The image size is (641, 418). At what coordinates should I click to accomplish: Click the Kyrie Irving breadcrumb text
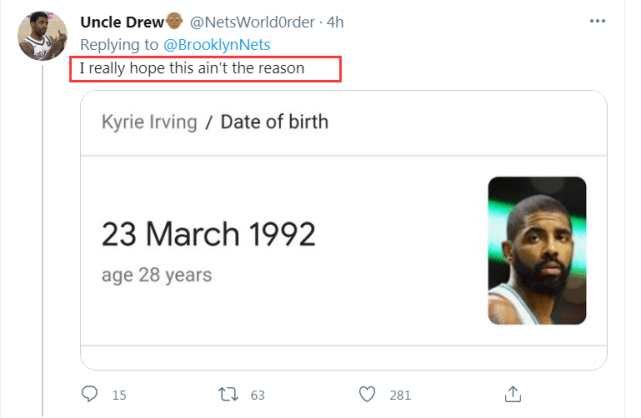pos(149,123)
